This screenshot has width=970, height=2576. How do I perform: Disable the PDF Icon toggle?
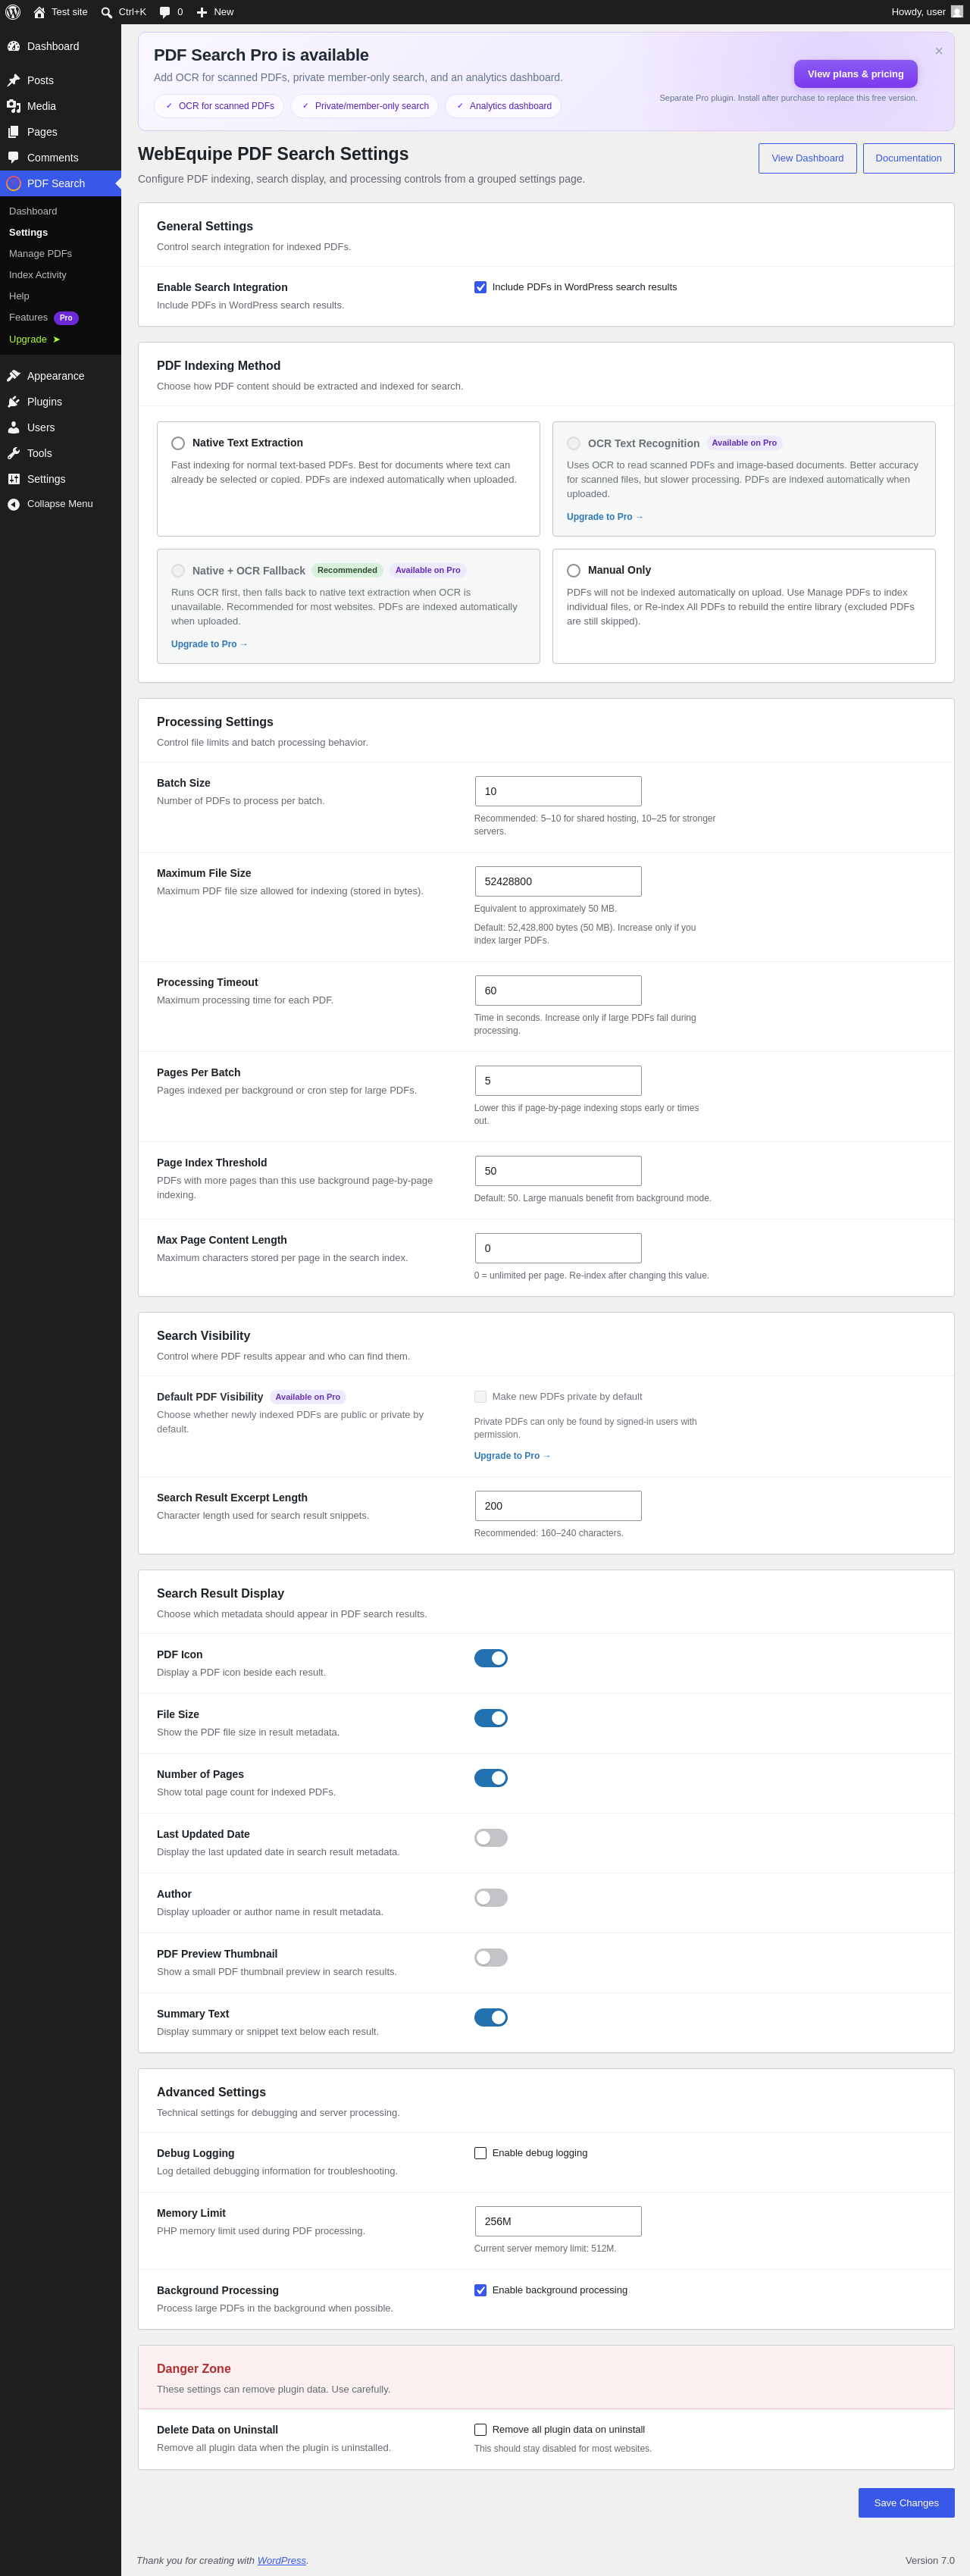(x=491, y=1657)
